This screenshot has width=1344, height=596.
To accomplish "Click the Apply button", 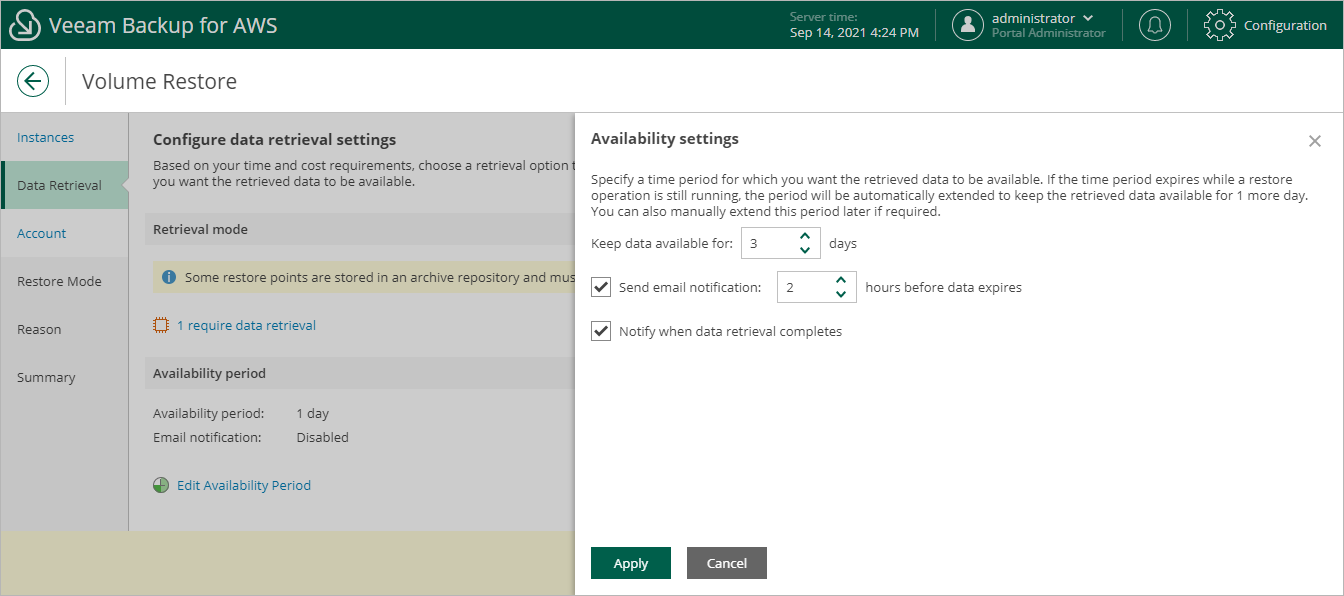I will click(630, 563).
